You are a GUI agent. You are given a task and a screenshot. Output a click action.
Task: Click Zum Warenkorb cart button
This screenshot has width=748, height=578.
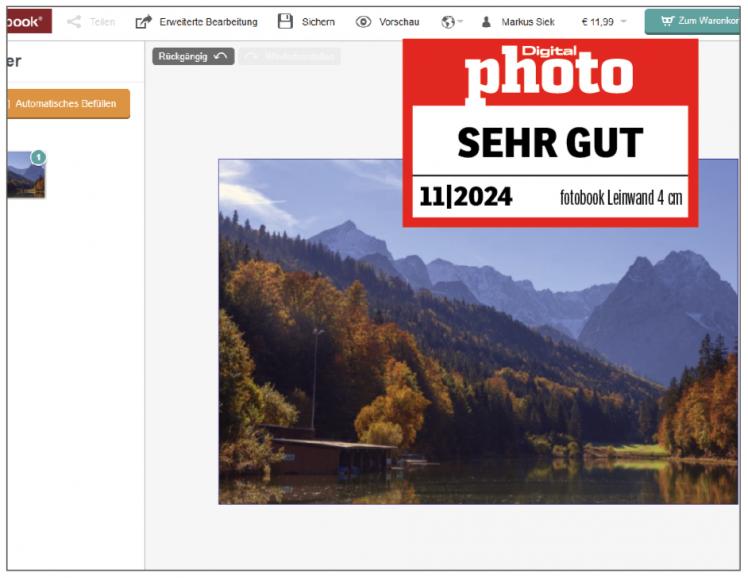693,21
